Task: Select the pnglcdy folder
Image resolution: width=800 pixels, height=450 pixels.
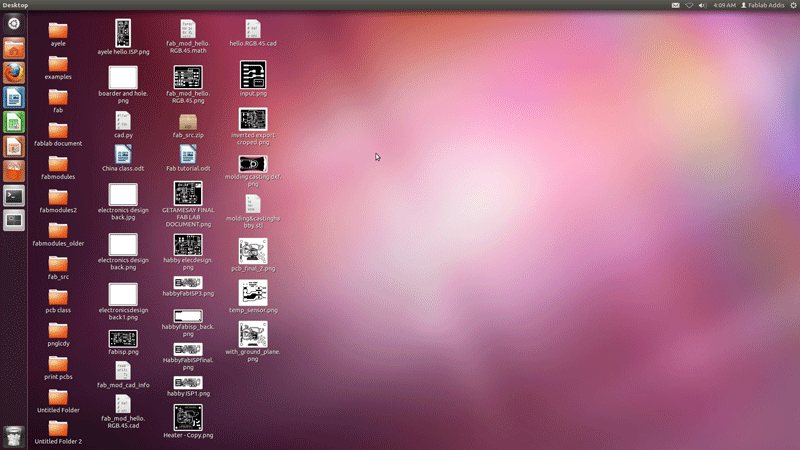Action: 58,331
